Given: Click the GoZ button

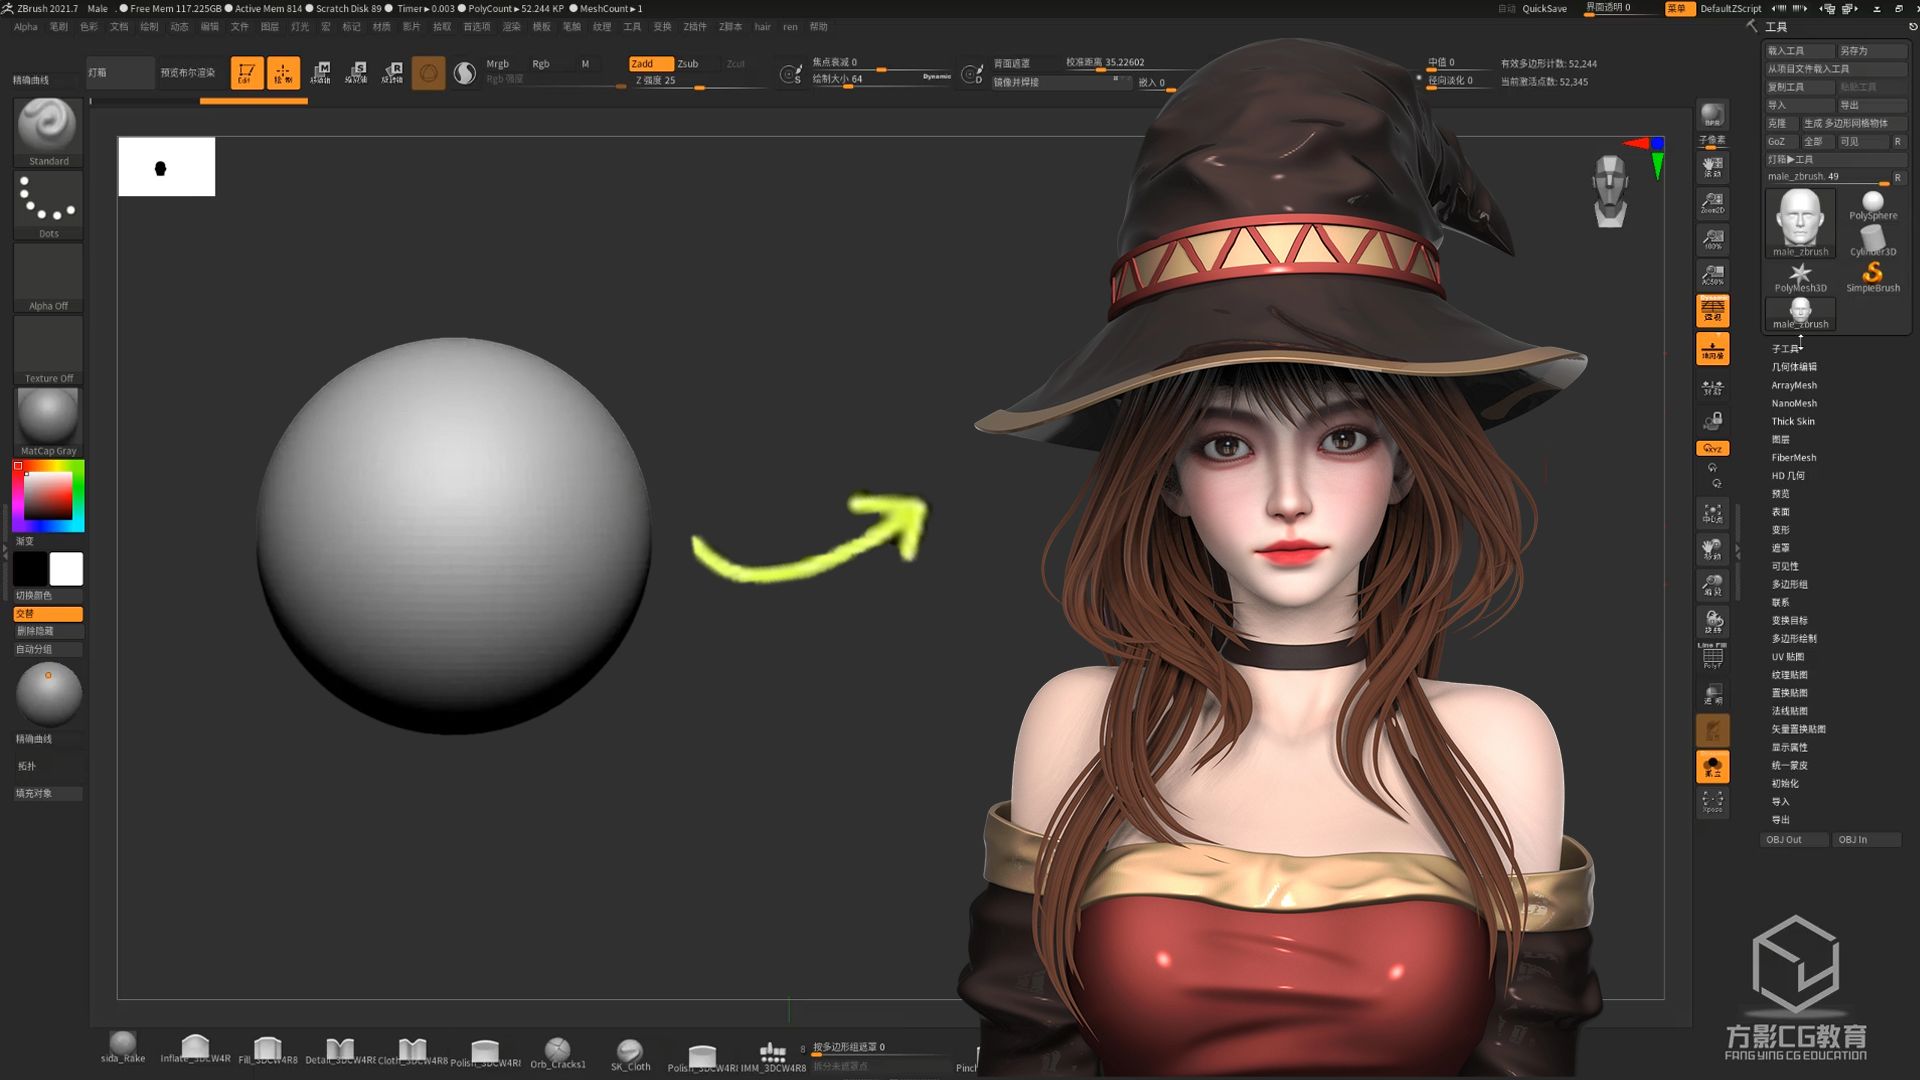Looking at the screenshot, I should pos(1780,142).
